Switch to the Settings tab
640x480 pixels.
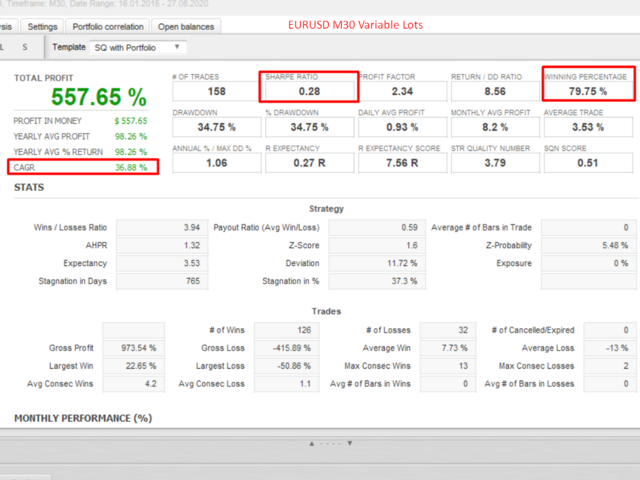[x=42, y=26]
